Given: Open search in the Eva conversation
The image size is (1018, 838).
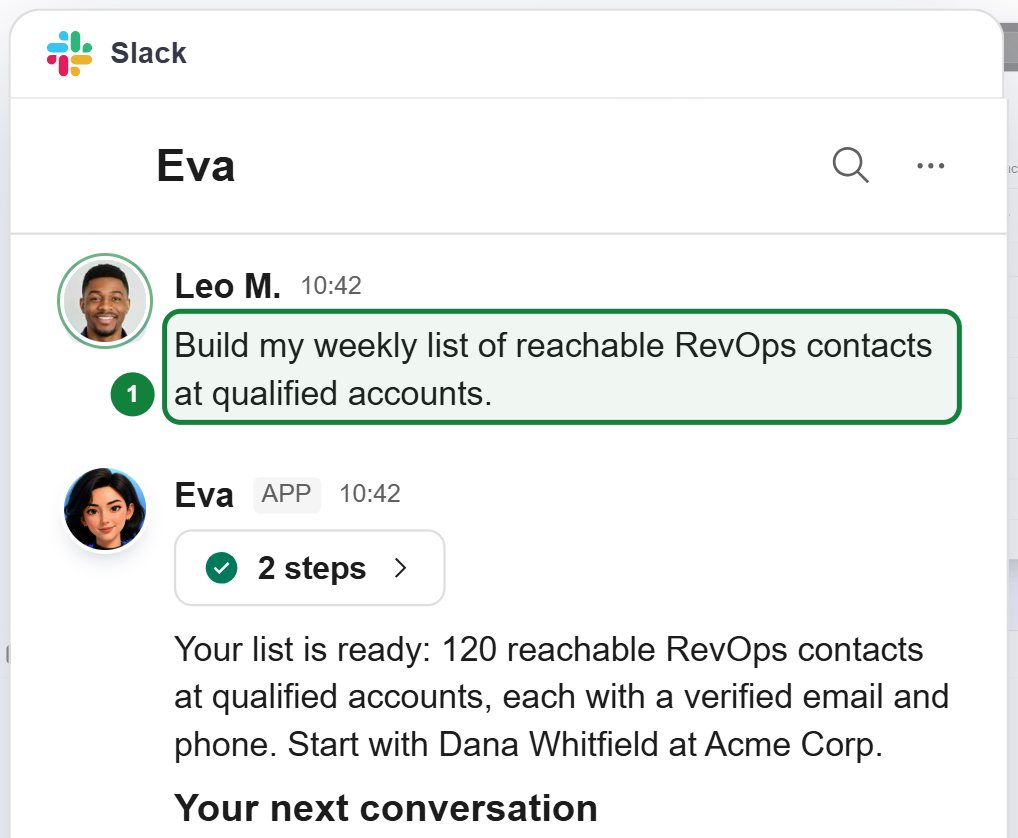Looking at the screenshot, I should tap(850, 165).
